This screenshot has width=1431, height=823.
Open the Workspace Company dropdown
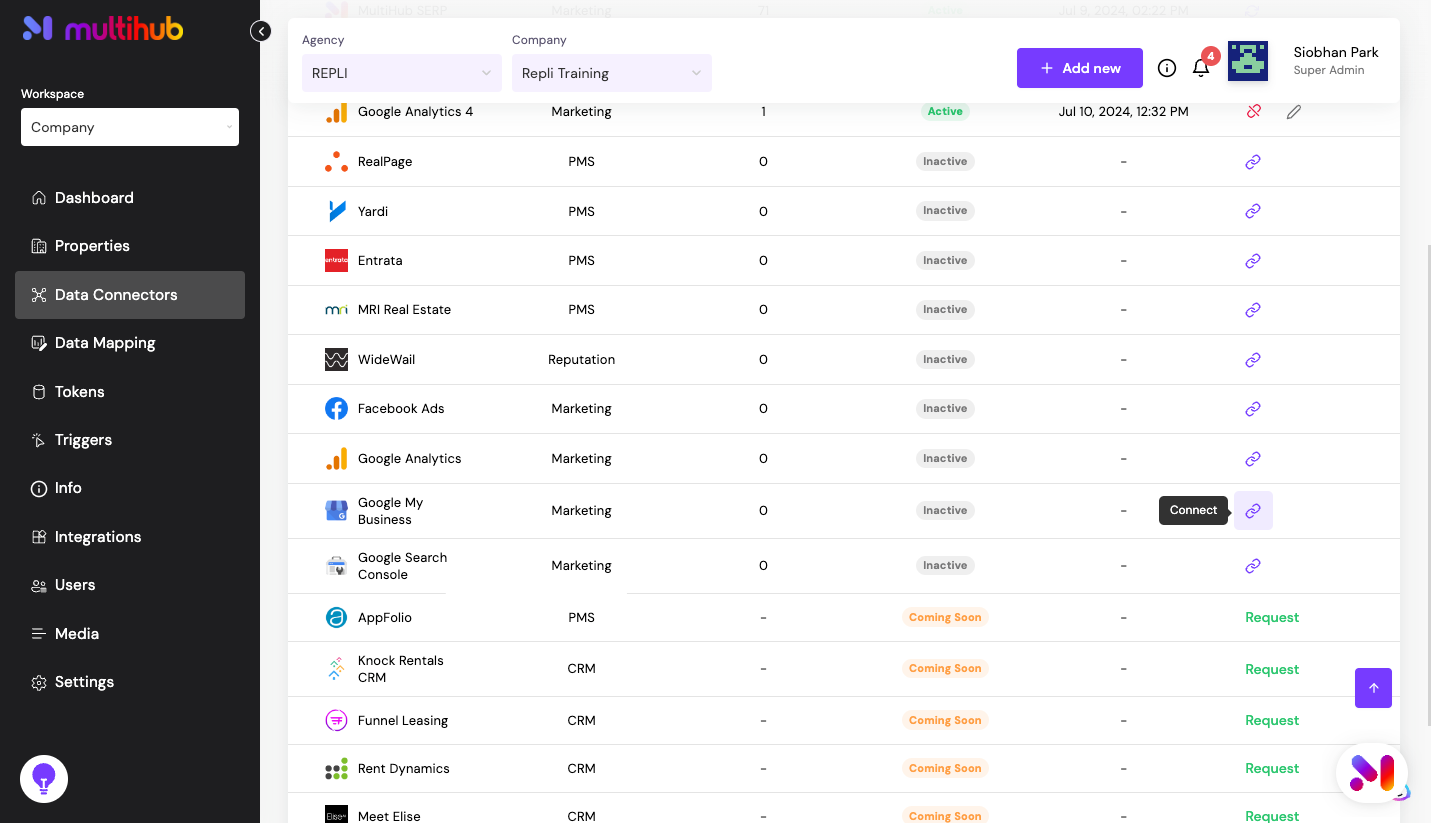(x=130, y=127)
